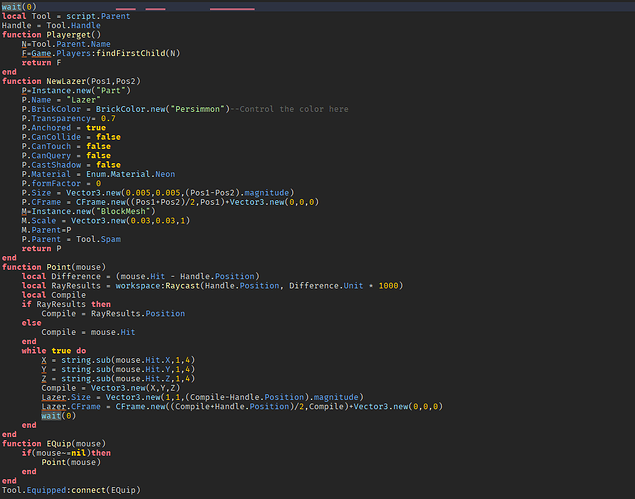
Task: Click the Lazer.CFrame assignment
Action: (x=242, y=407)
